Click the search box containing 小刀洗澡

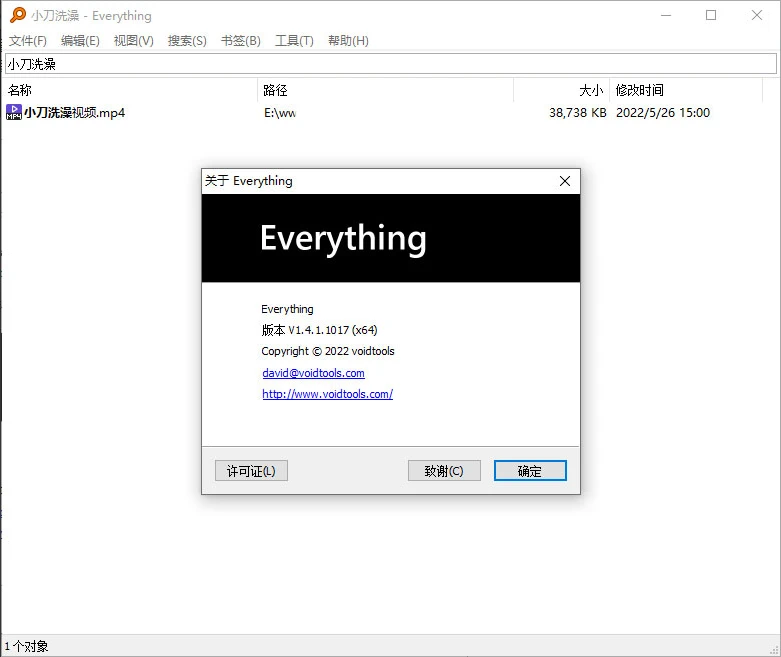(x=390, y=64)
